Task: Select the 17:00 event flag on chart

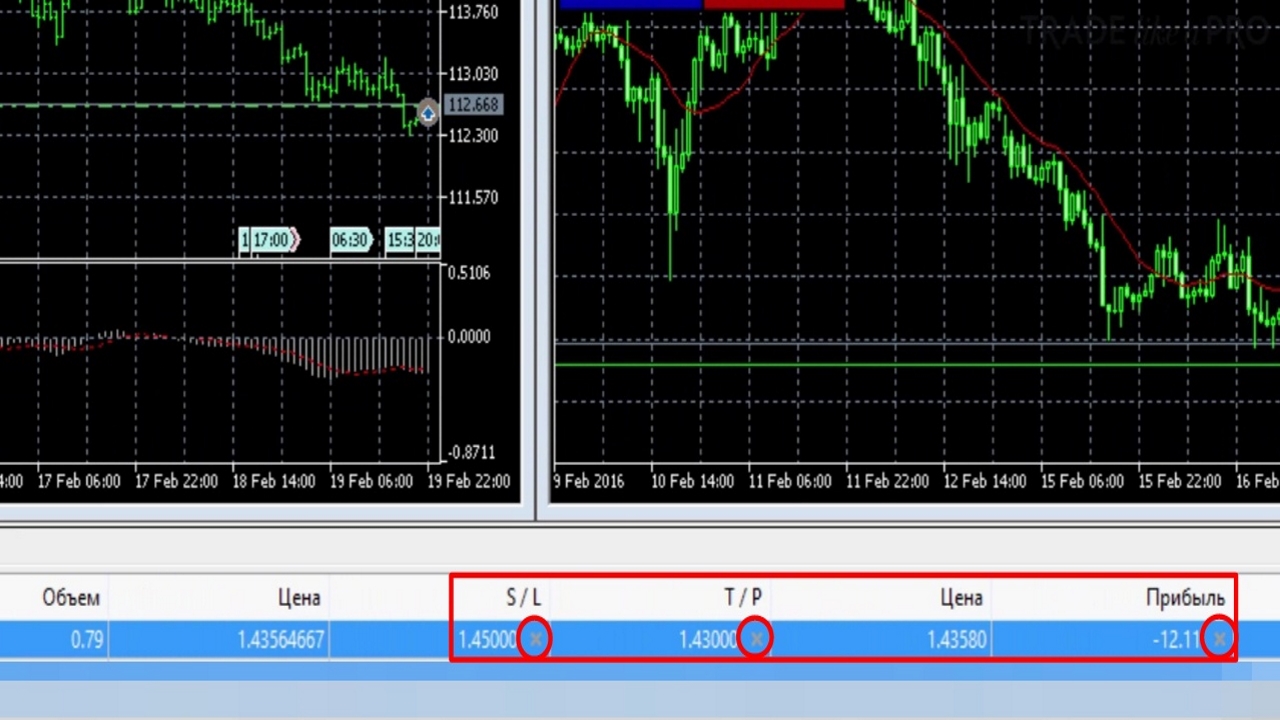Action: [x=271, y=240]
